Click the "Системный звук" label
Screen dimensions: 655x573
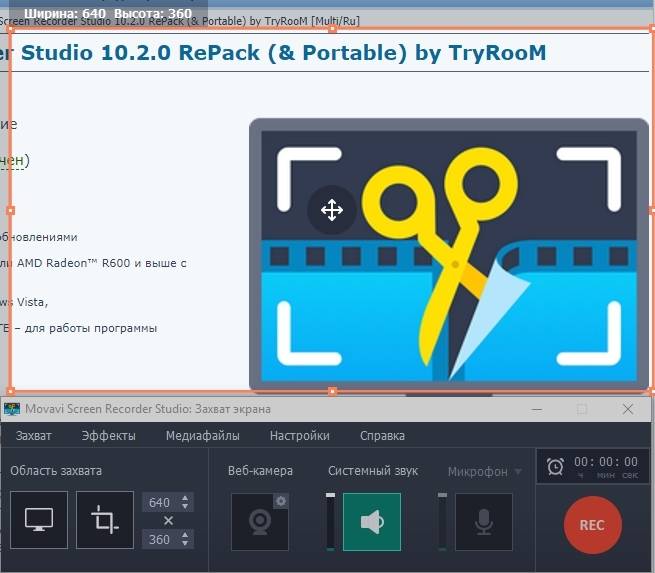373,471
